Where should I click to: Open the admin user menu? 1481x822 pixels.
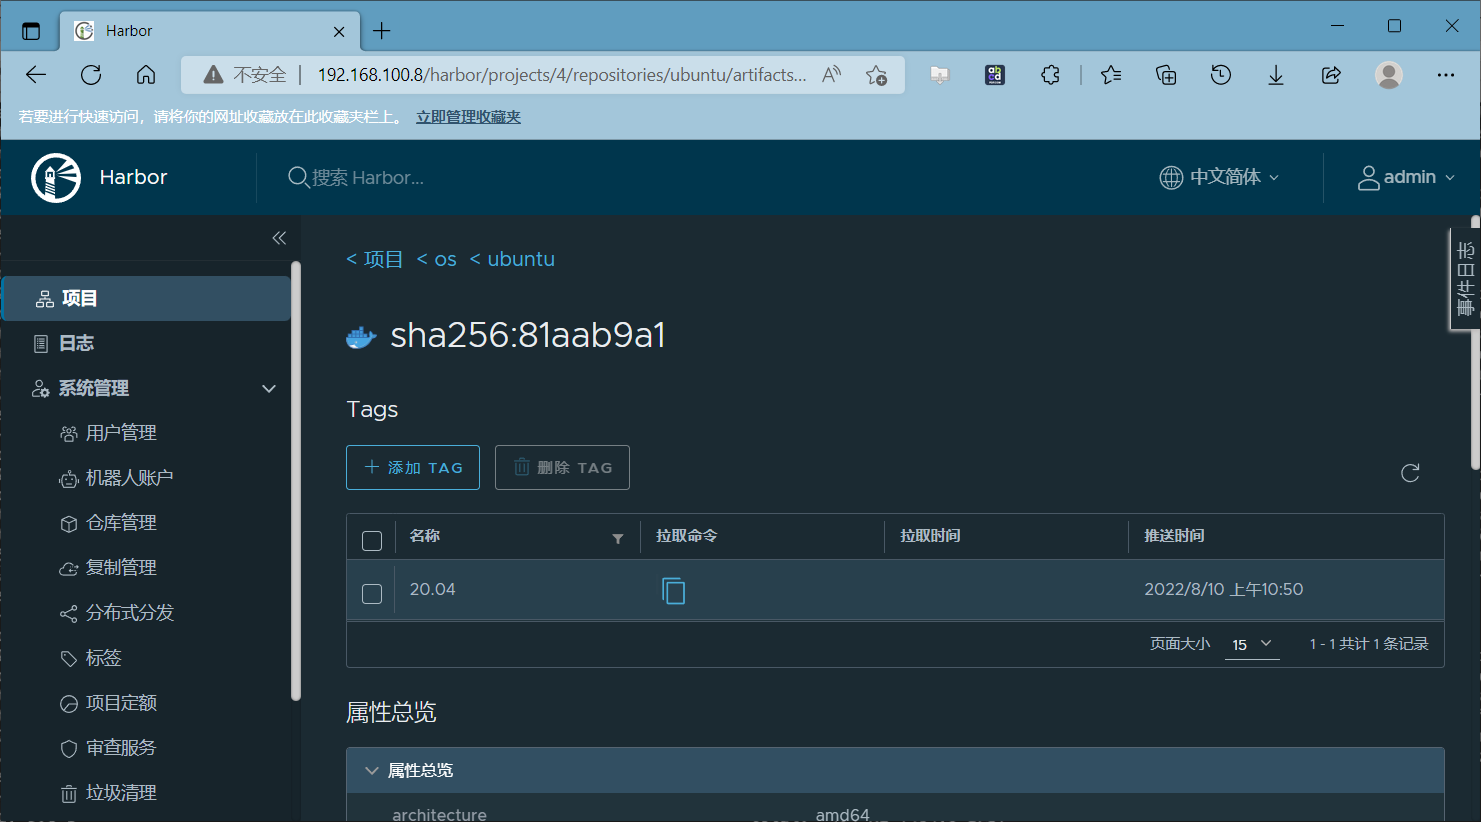pos(1406,177)
